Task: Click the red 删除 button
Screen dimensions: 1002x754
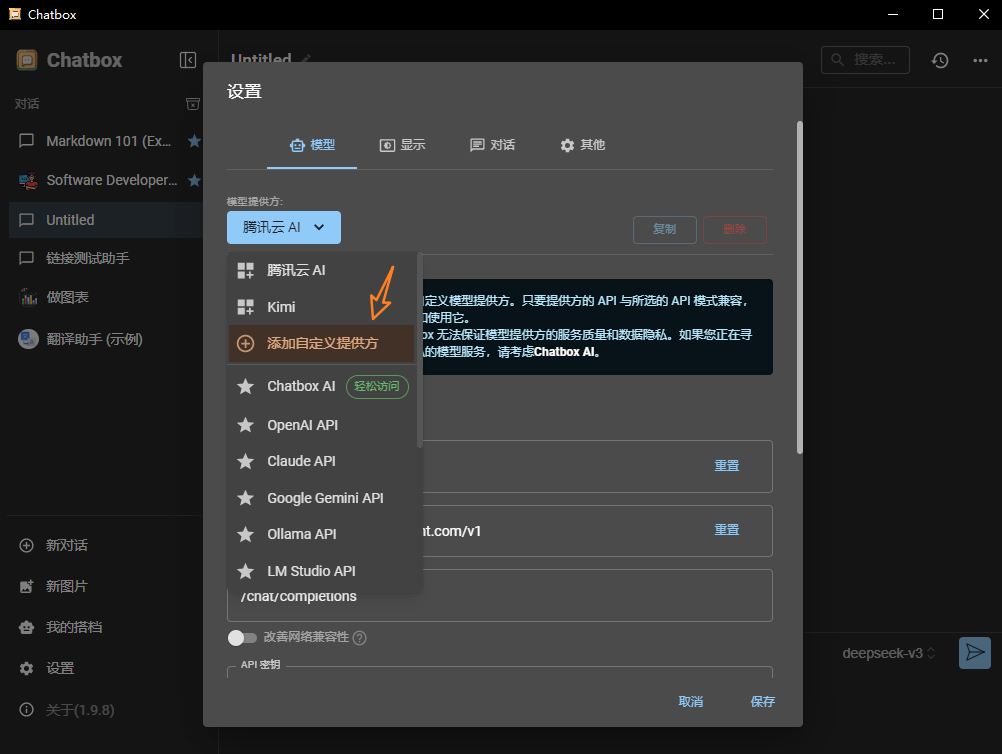Action: [x=735, y=229]
